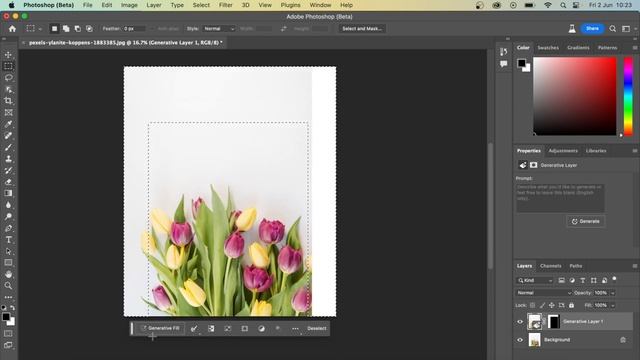Image resolution: width=640 pixels, height=360 pixels.
Task: Select the Crop tool
Action: click(x=8, y=101)
